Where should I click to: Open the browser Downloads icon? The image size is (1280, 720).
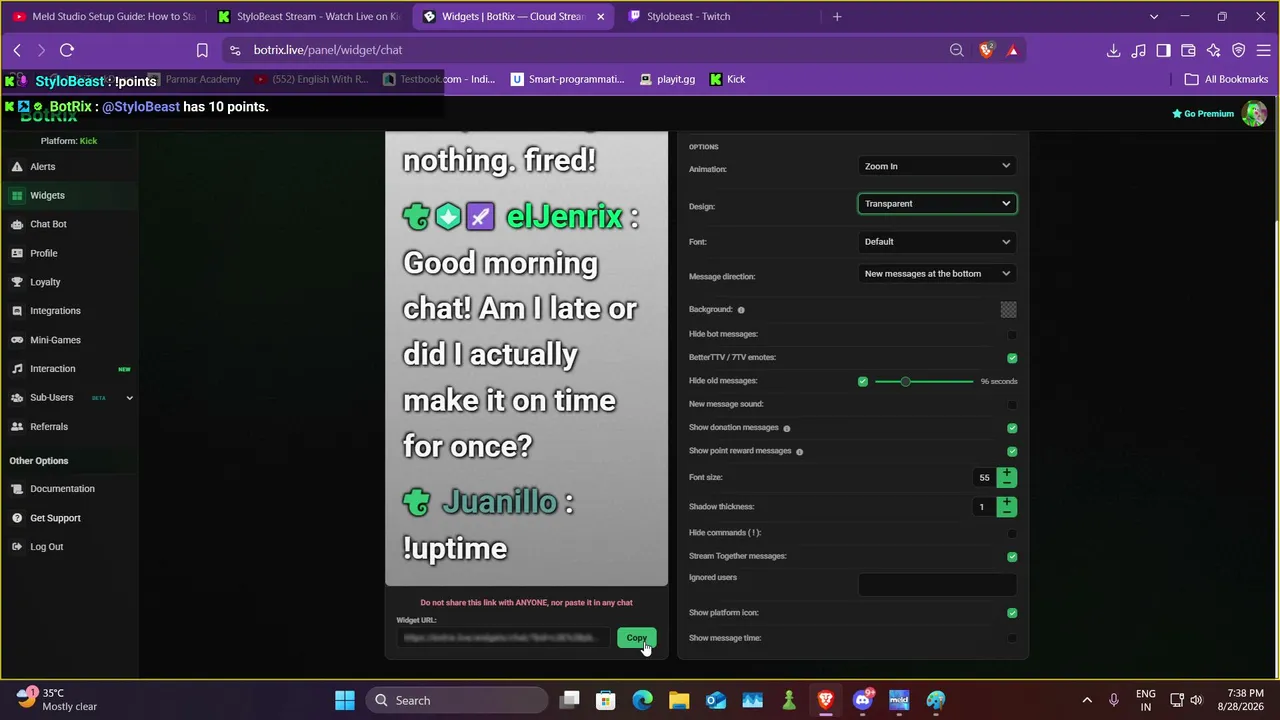[x=1114, y=50]
